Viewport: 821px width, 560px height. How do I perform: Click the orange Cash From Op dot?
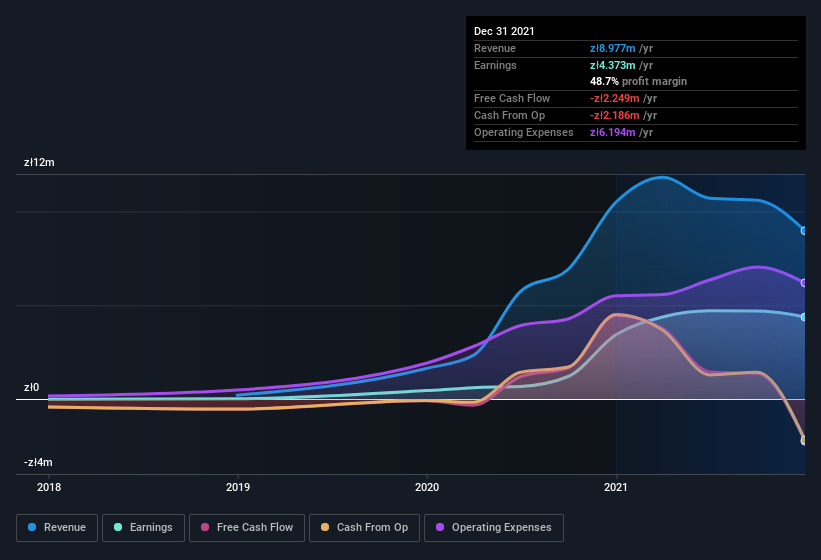click(x=325, y=527)
